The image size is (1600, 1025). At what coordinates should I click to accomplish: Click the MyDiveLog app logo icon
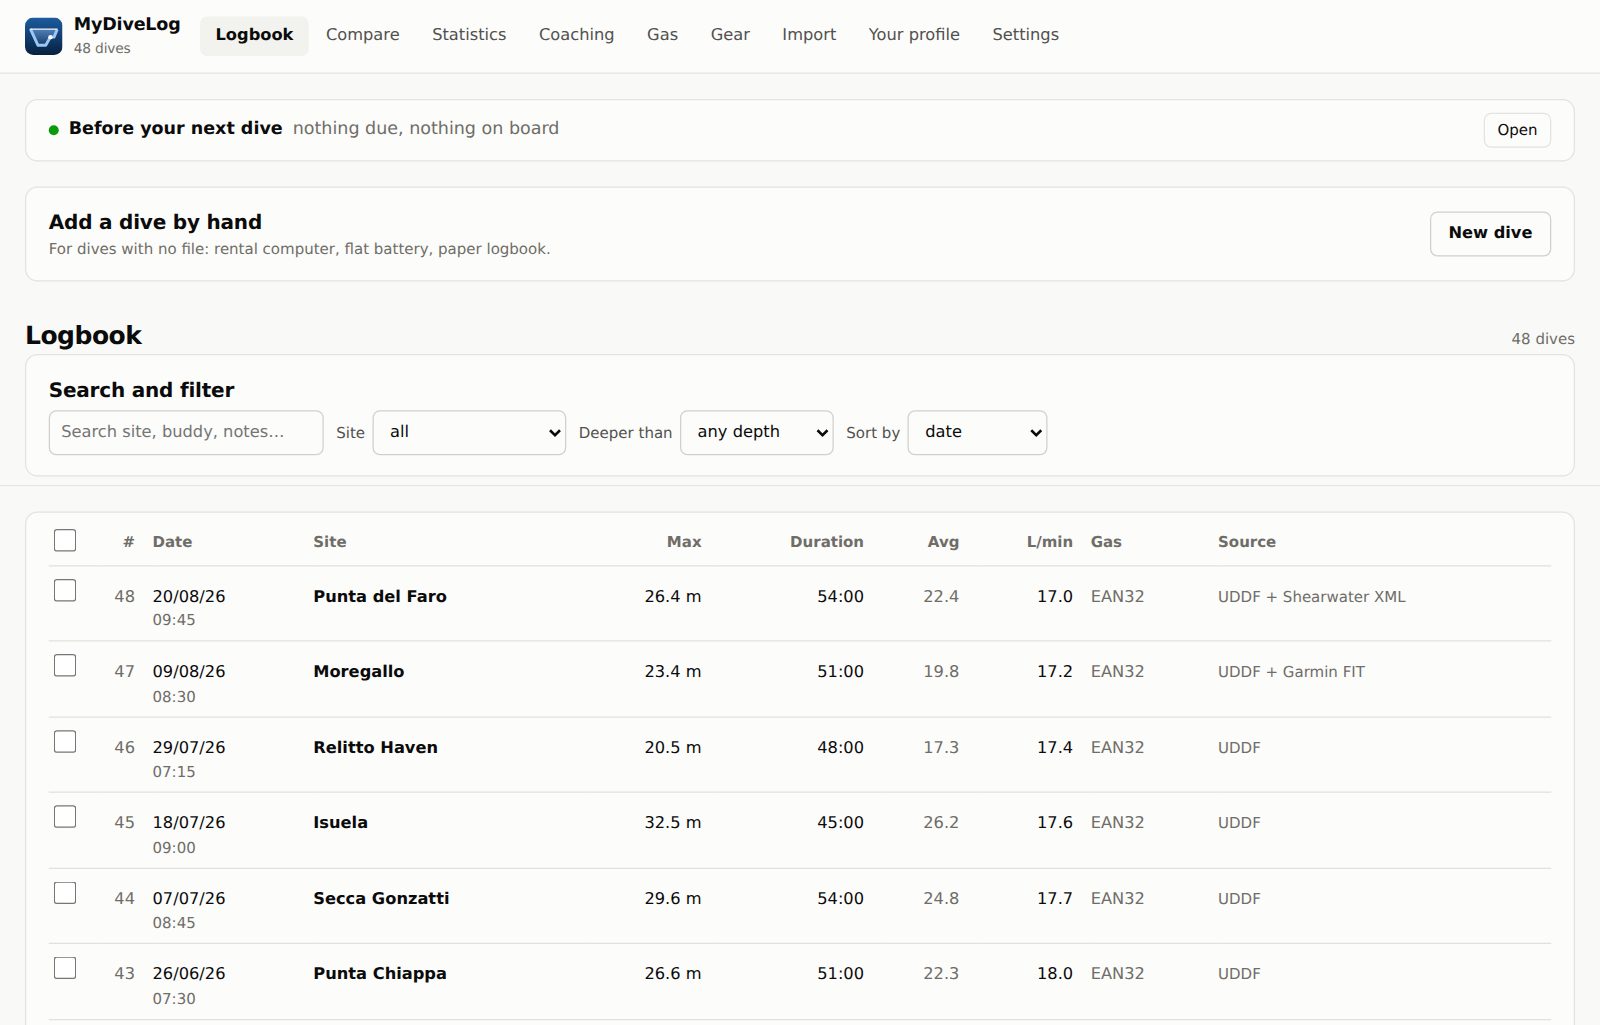pos(43,36)
